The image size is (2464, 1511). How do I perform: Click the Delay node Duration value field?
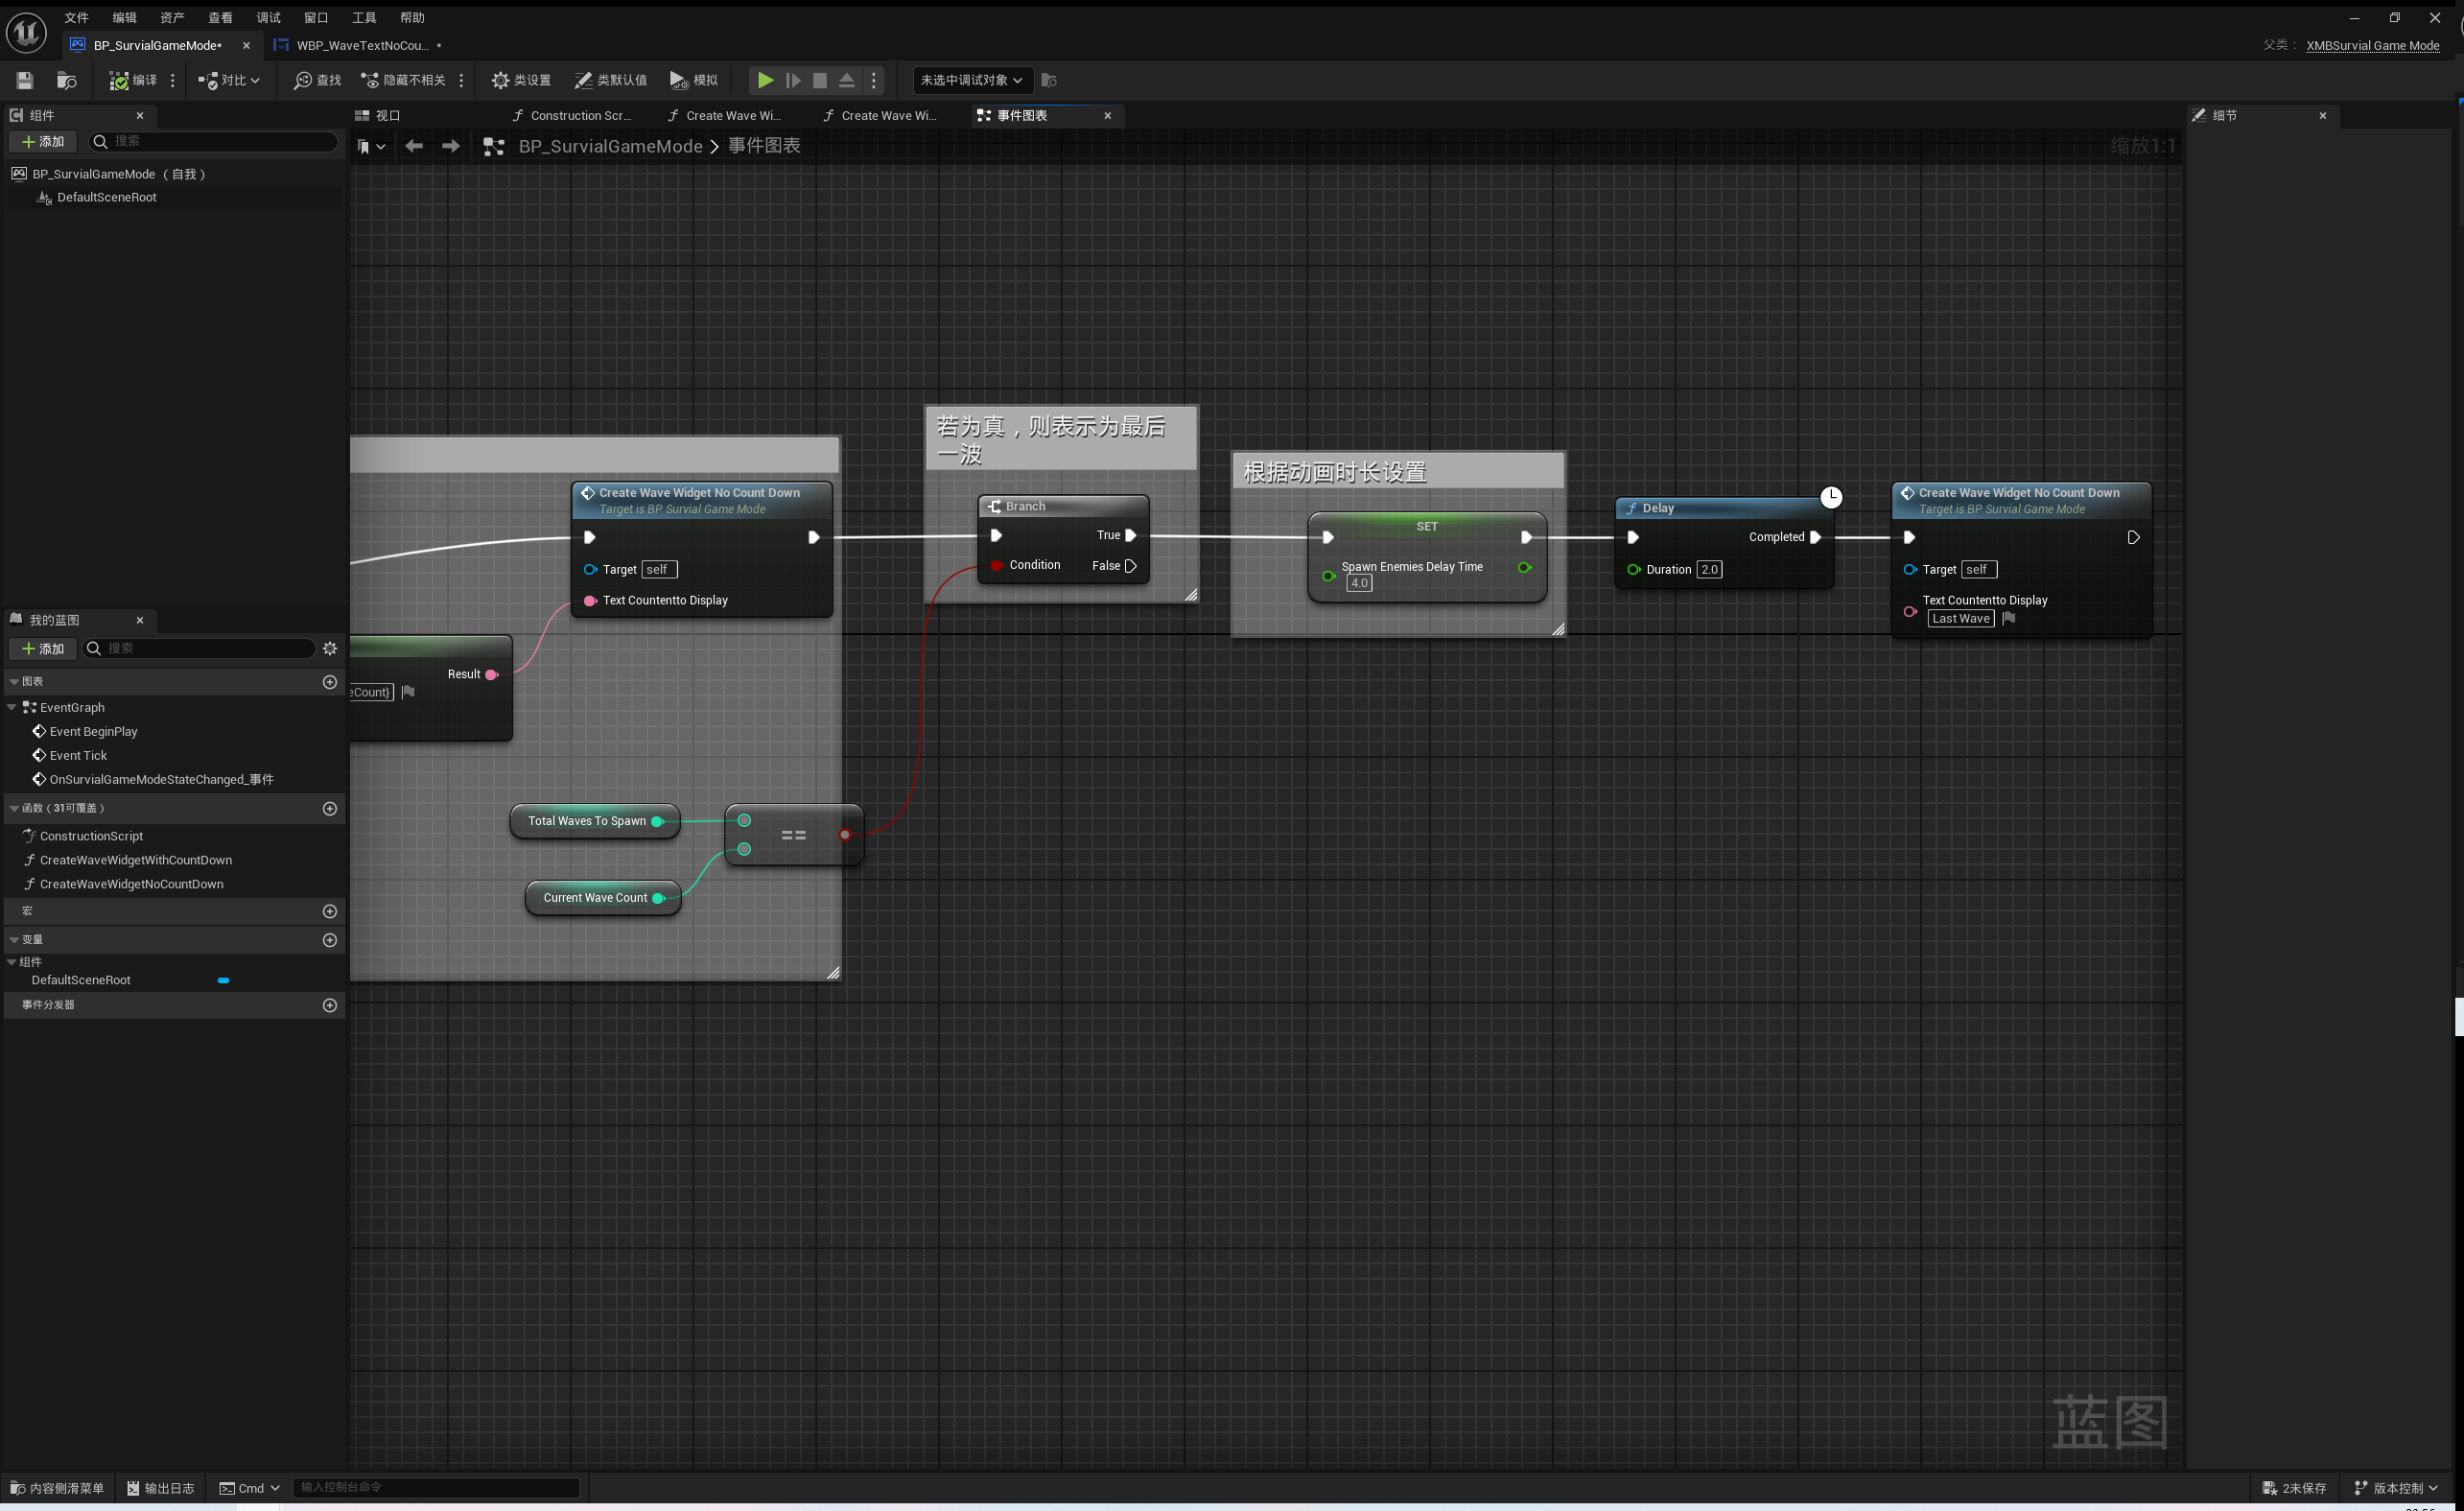pyautogui.click(x=1709, y=569)
